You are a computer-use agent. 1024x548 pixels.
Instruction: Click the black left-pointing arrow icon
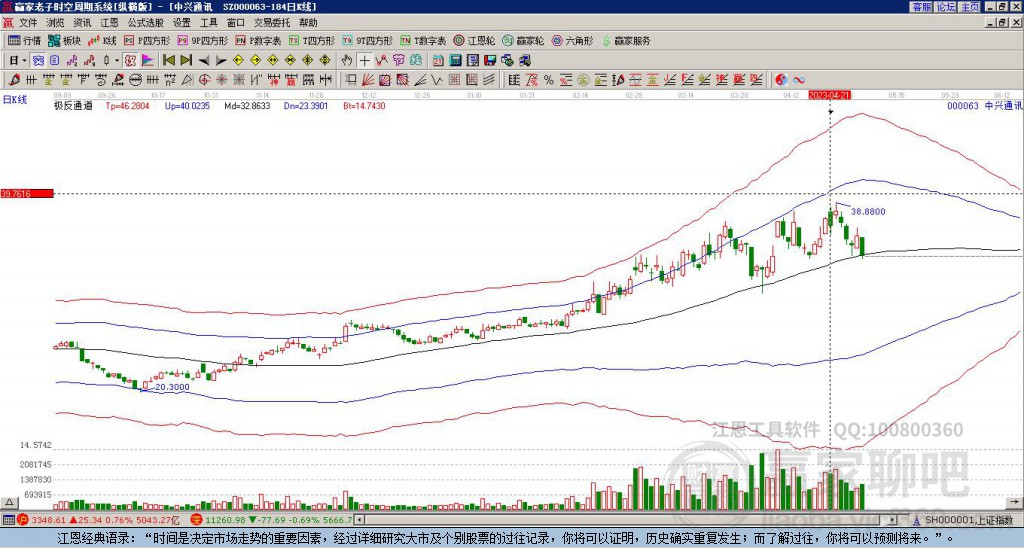click(x=204, y=60)
